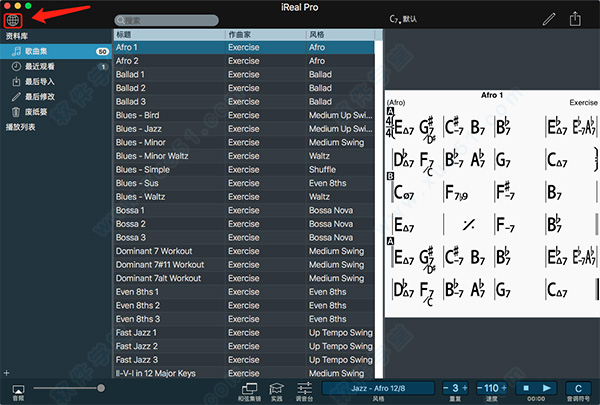Select the Ballad 1 song row
600x405 pixels.
(244, 75)
